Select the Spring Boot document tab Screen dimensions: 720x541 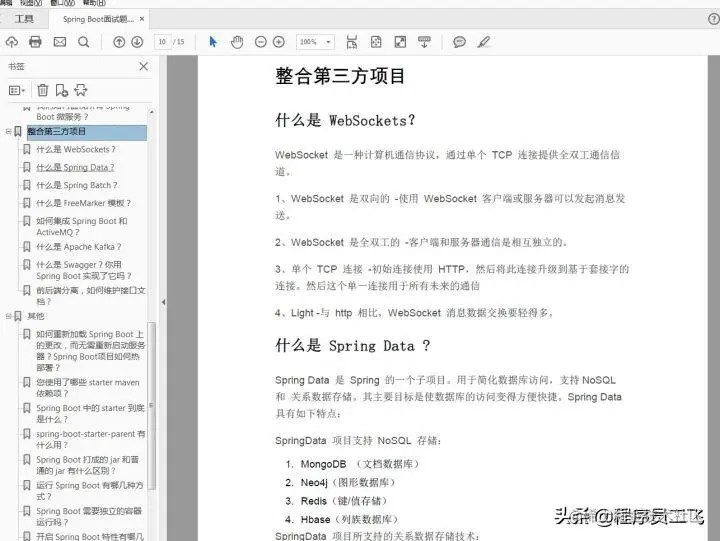pos(98,19)
